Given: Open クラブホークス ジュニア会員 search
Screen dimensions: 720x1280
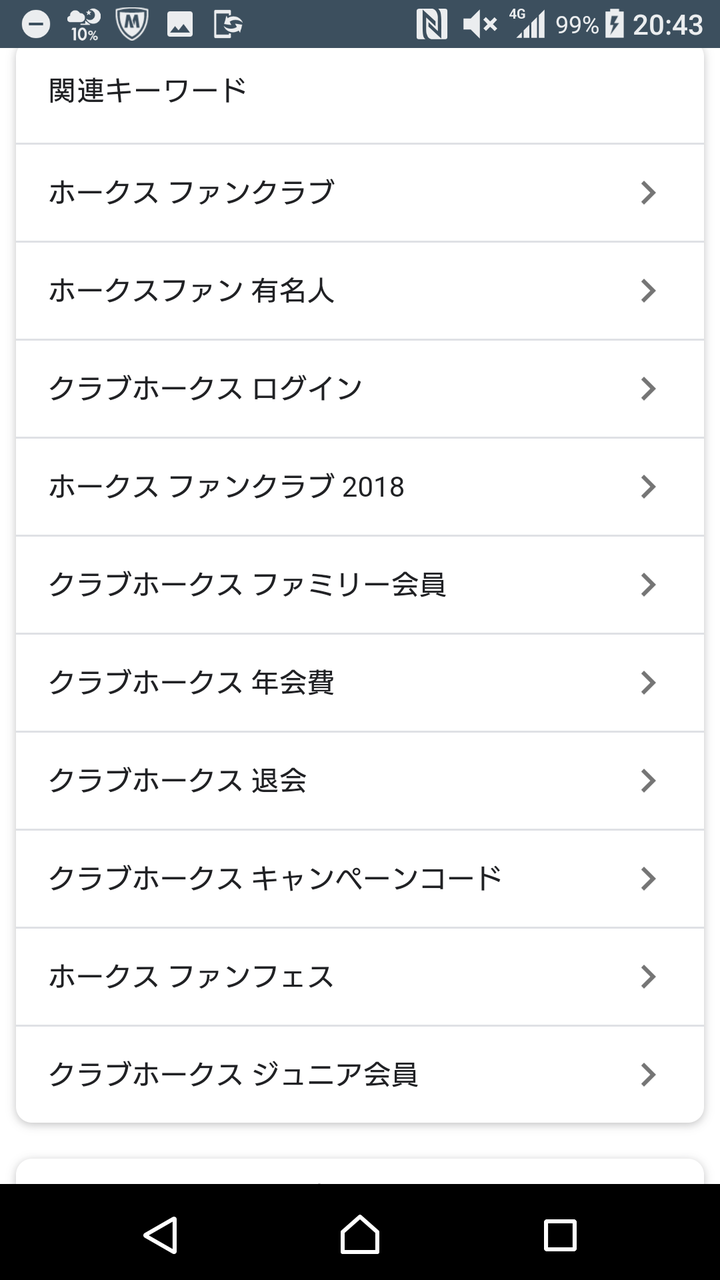Looking at the screenshot, I should pos(233,1075).
